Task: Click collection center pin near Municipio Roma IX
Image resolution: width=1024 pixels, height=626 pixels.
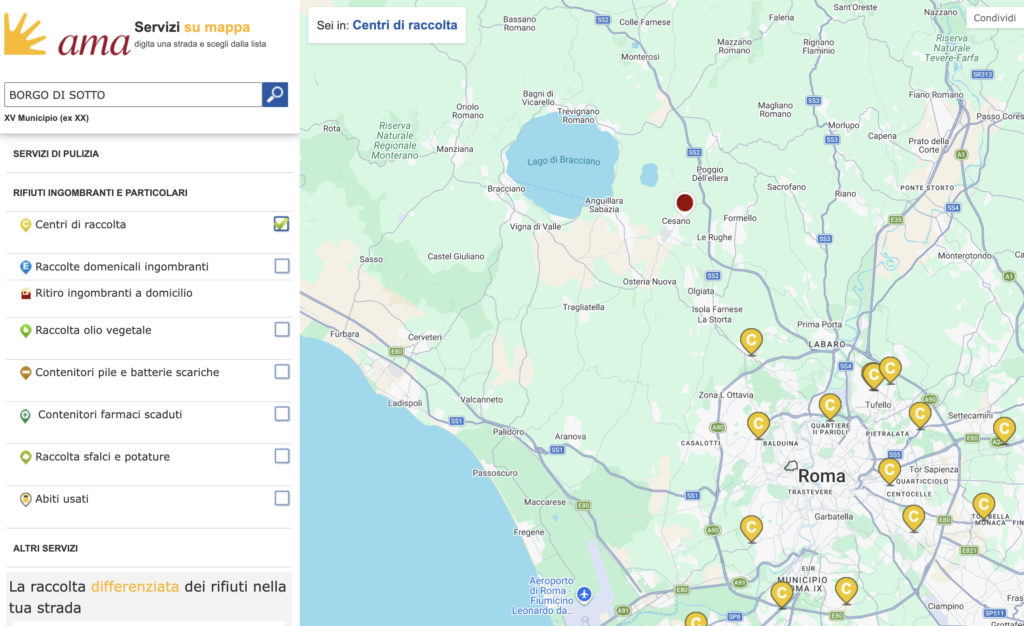Action: (782, 594)
